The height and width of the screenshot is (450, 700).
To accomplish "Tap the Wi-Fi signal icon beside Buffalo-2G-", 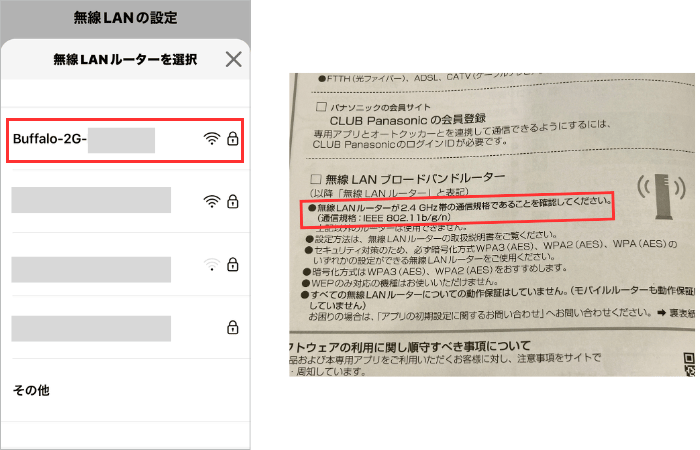I will (212, 139).
